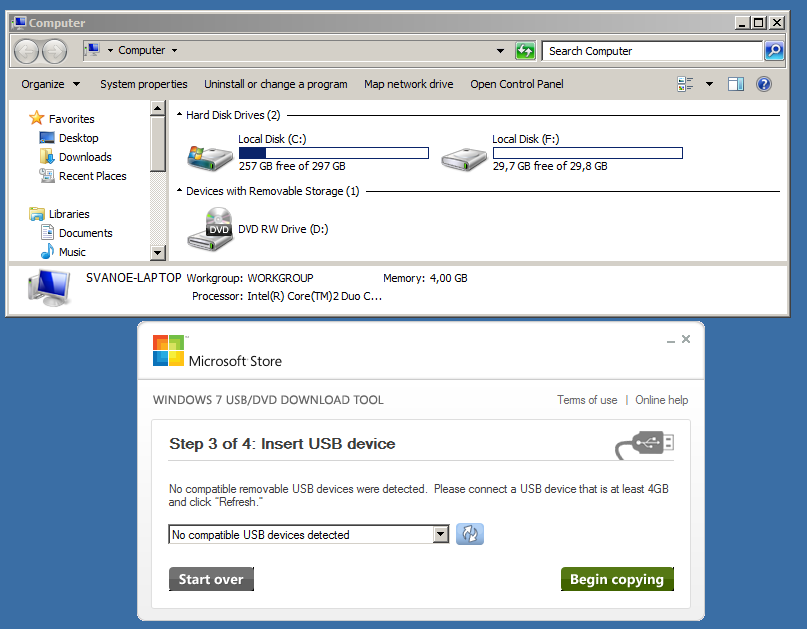Screen dimensions: 807x629
Task: Click the text '29,7 GB free of 29,8 GB'
Action: [550, 166]
